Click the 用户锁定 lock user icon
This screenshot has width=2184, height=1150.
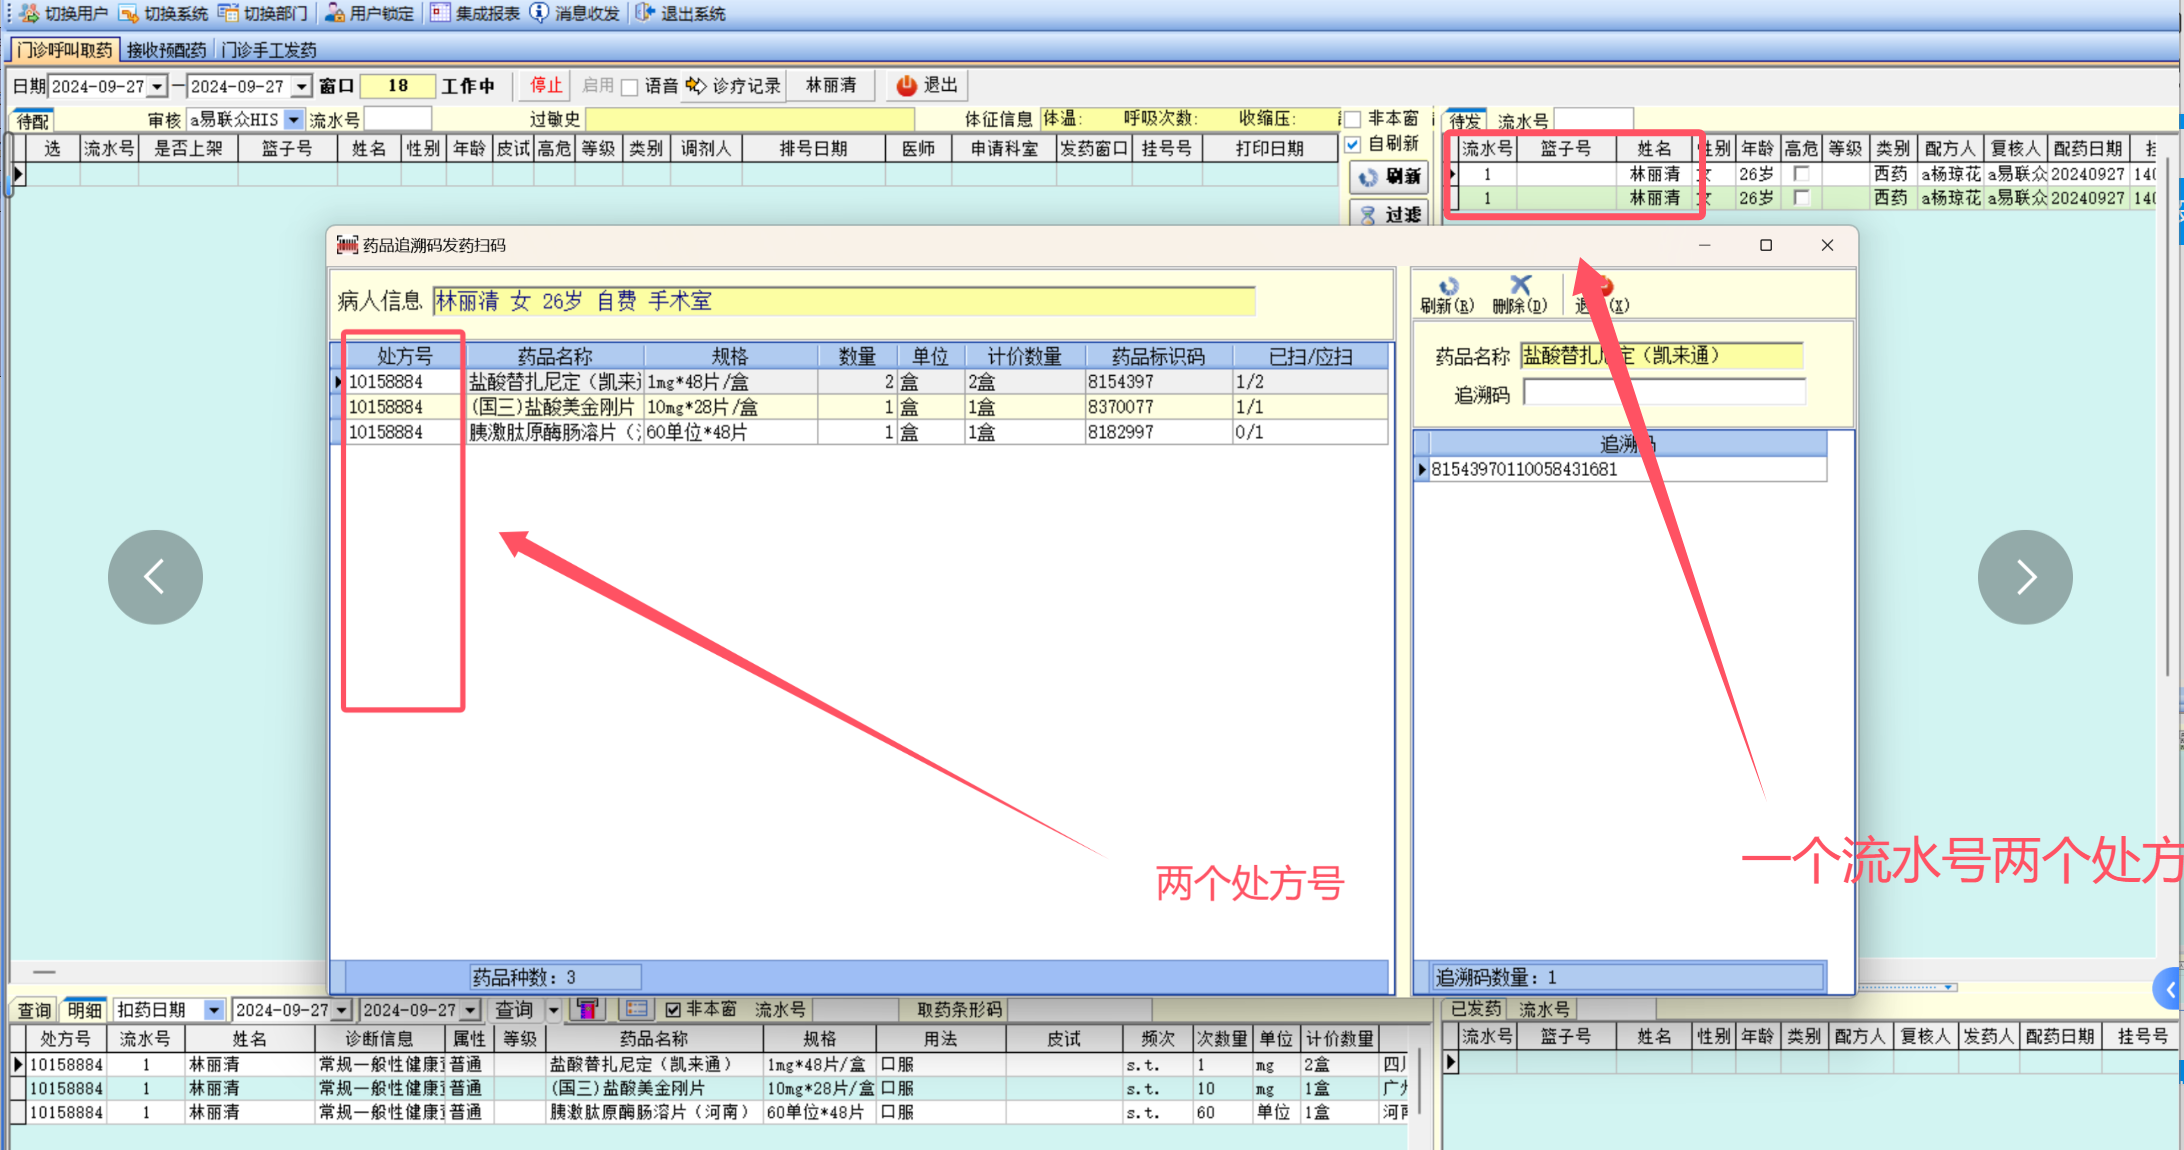(336, 13)
